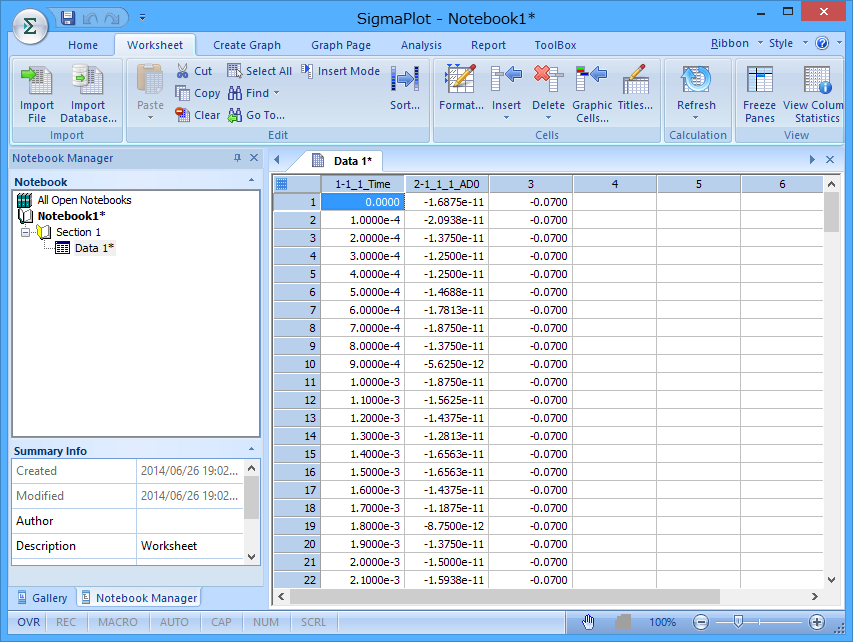The width and height of the screenshot is (853, 642).
Task: Open the Refresh dropdown arrow
Action: point(695,118)
